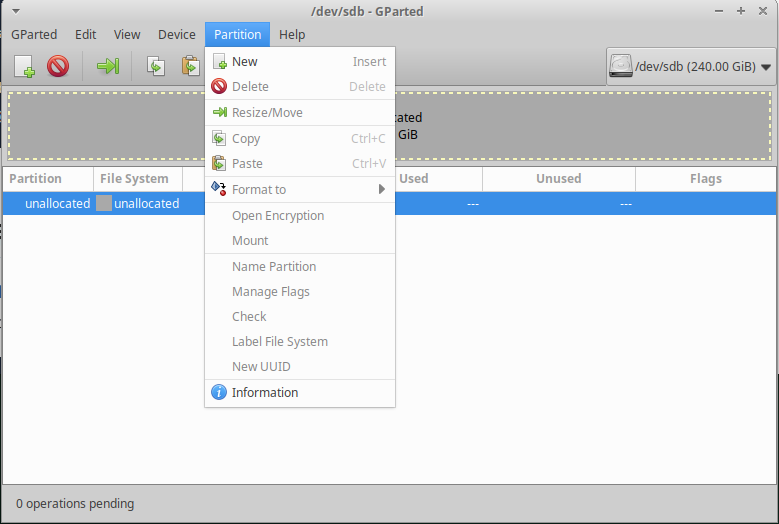Open window menu arrow in title bar
Image resolution: width=779 pixels, height=524 pixels.
pos(16,11)
